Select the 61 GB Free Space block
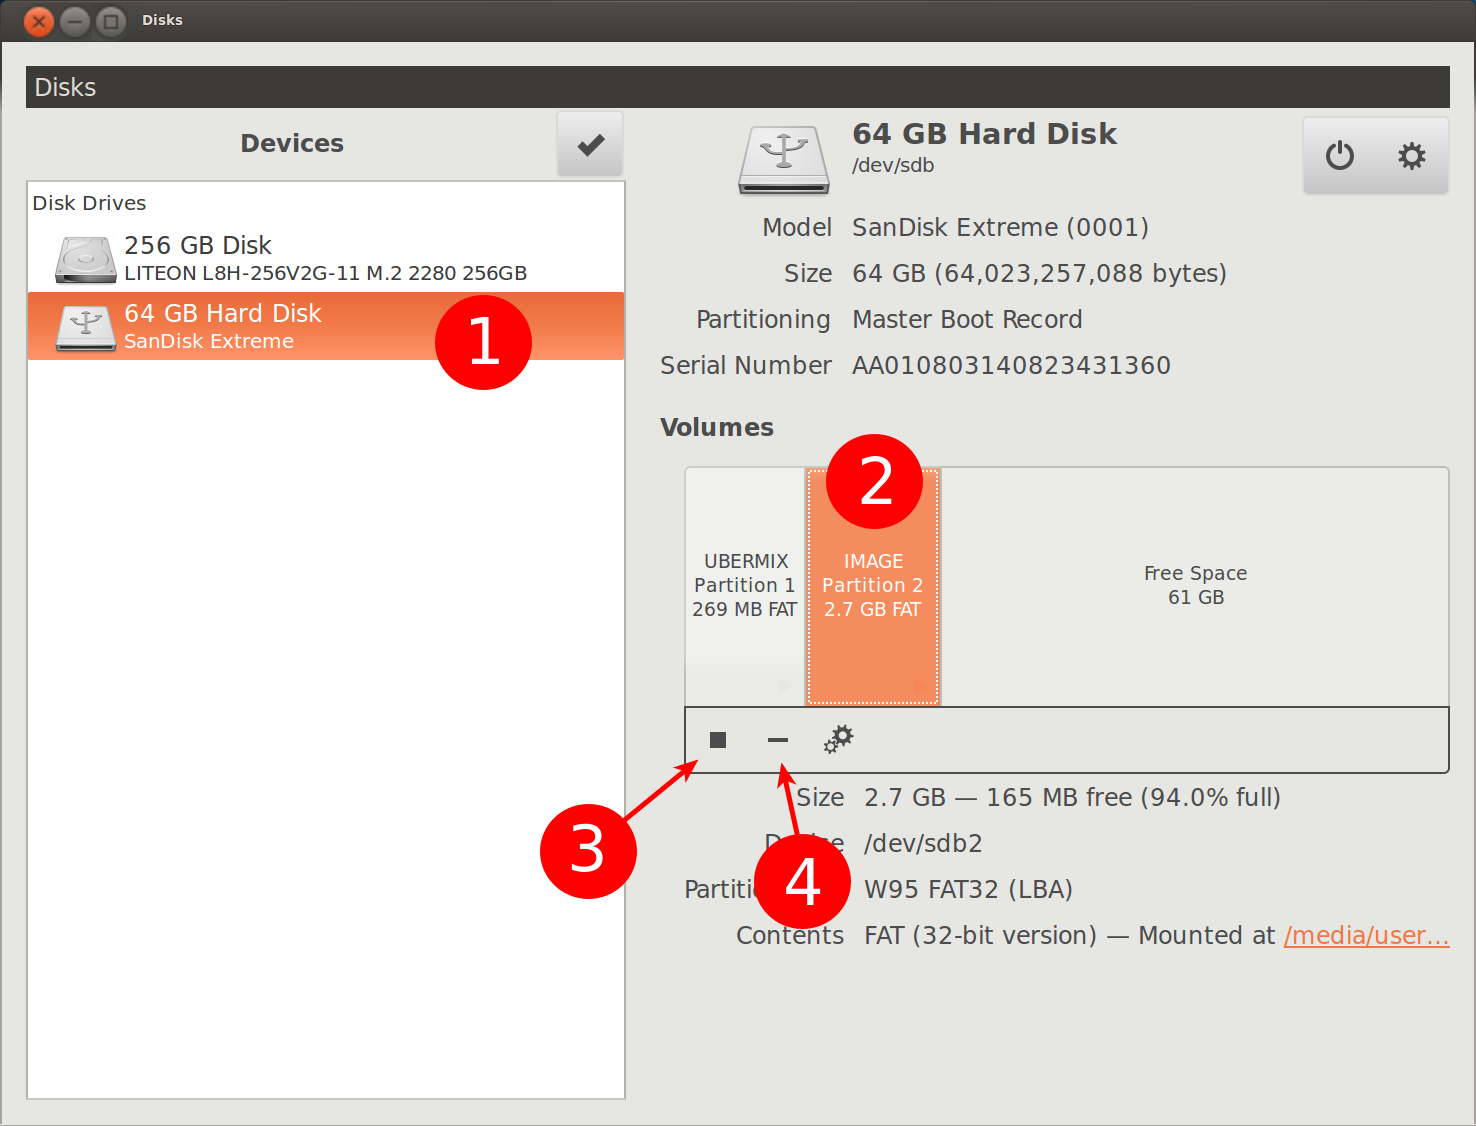Screen dimensions: 1476x1126 point(1195,586)
